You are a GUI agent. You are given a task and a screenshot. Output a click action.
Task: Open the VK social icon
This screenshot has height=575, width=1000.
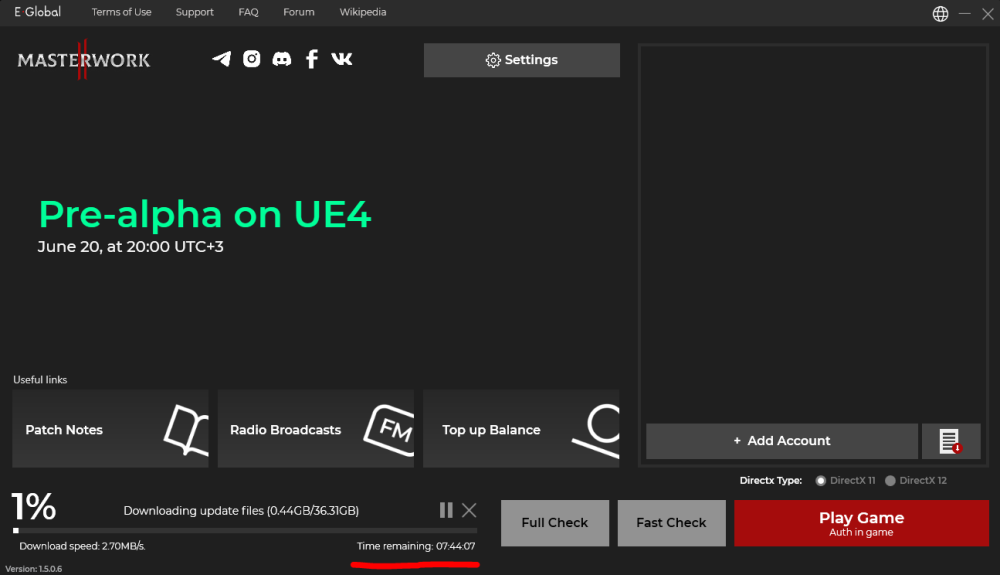click(342, 59)
